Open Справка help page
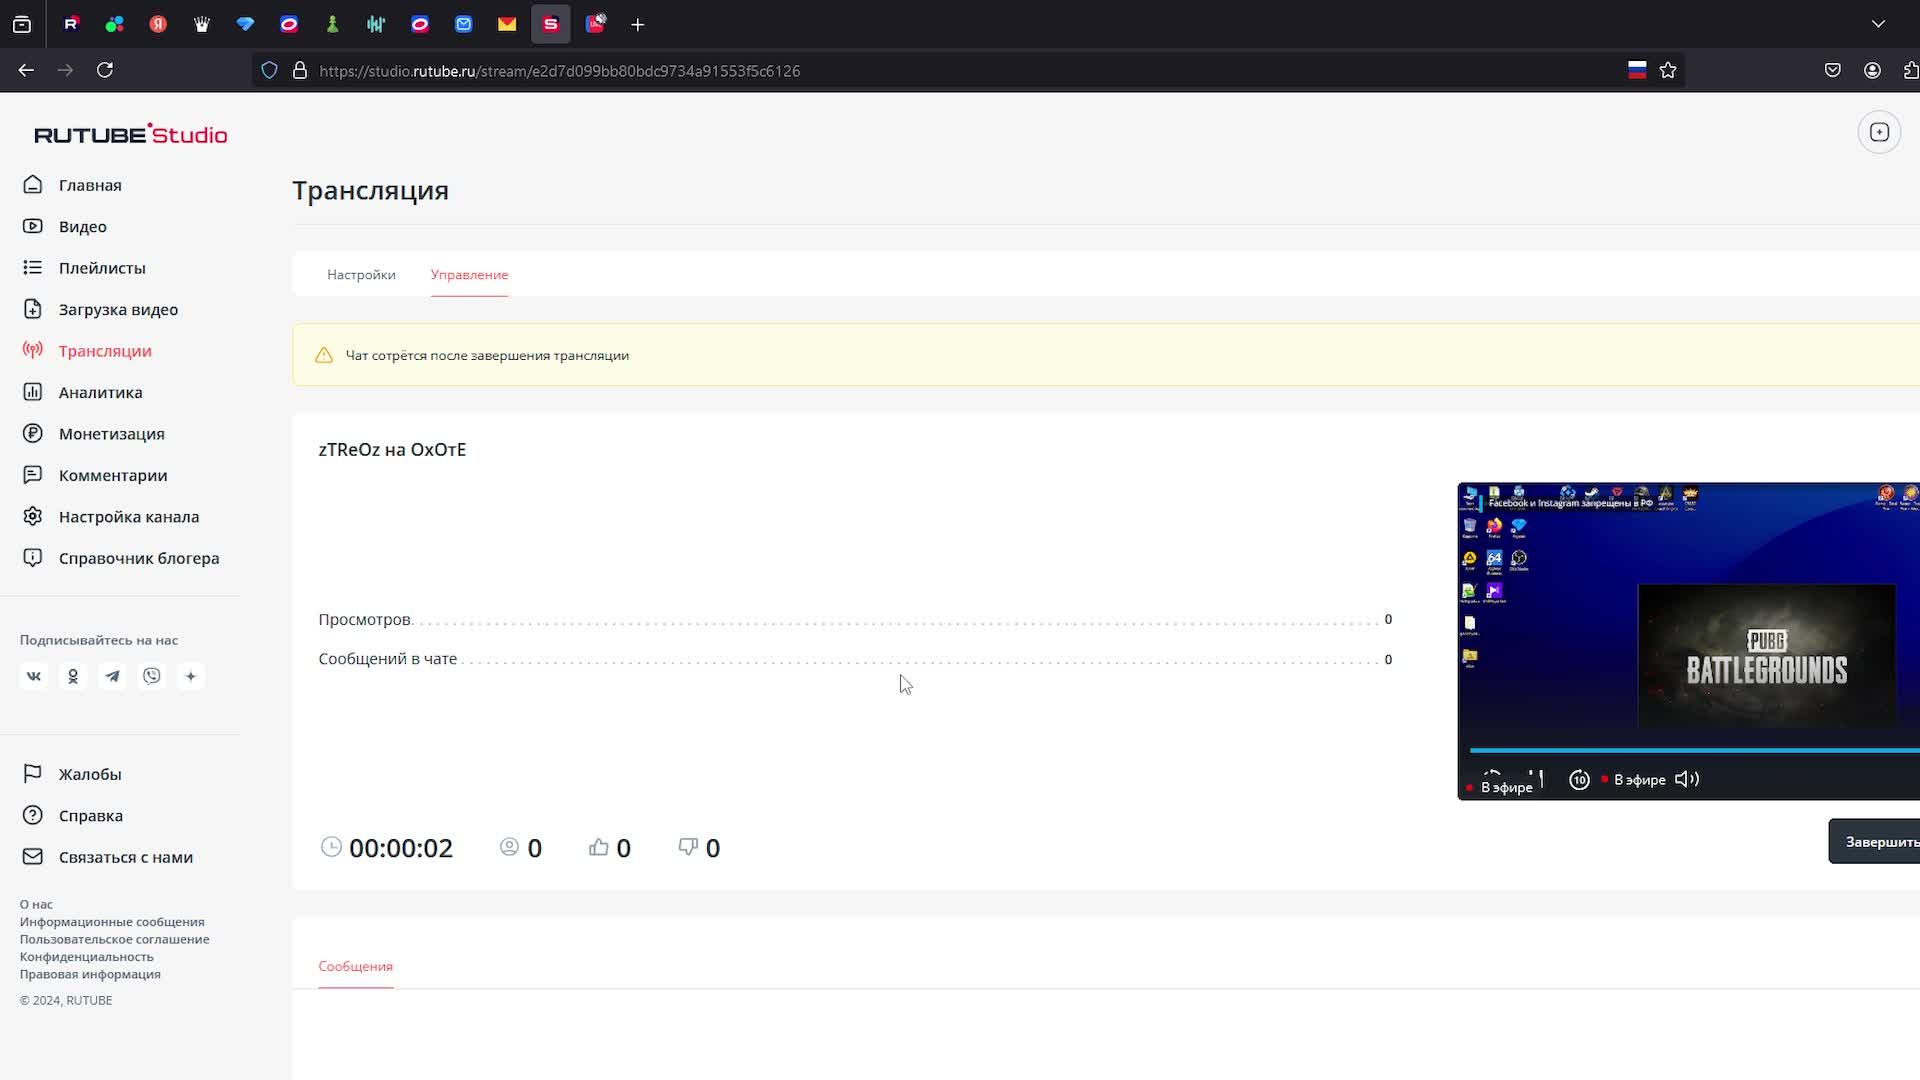 coord(73,815)
